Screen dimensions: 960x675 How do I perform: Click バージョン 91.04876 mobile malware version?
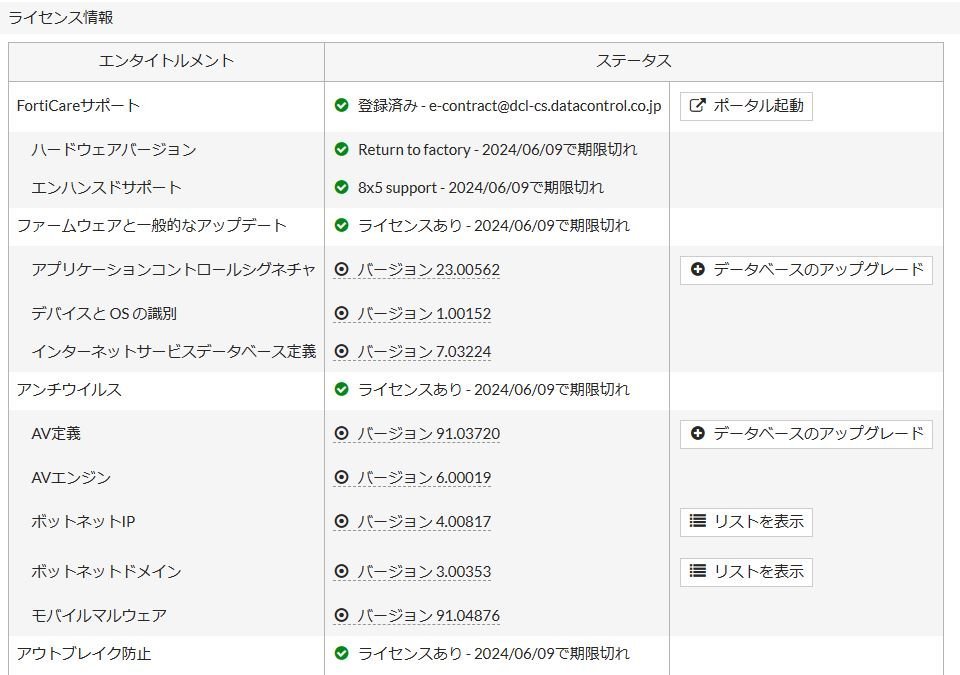pos(428,615)
